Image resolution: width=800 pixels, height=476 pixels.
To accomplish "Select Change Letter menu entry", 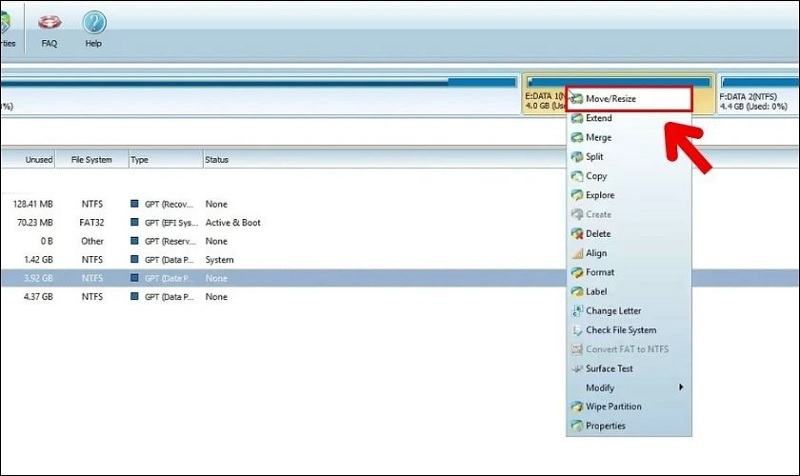I will pos(613,311).
